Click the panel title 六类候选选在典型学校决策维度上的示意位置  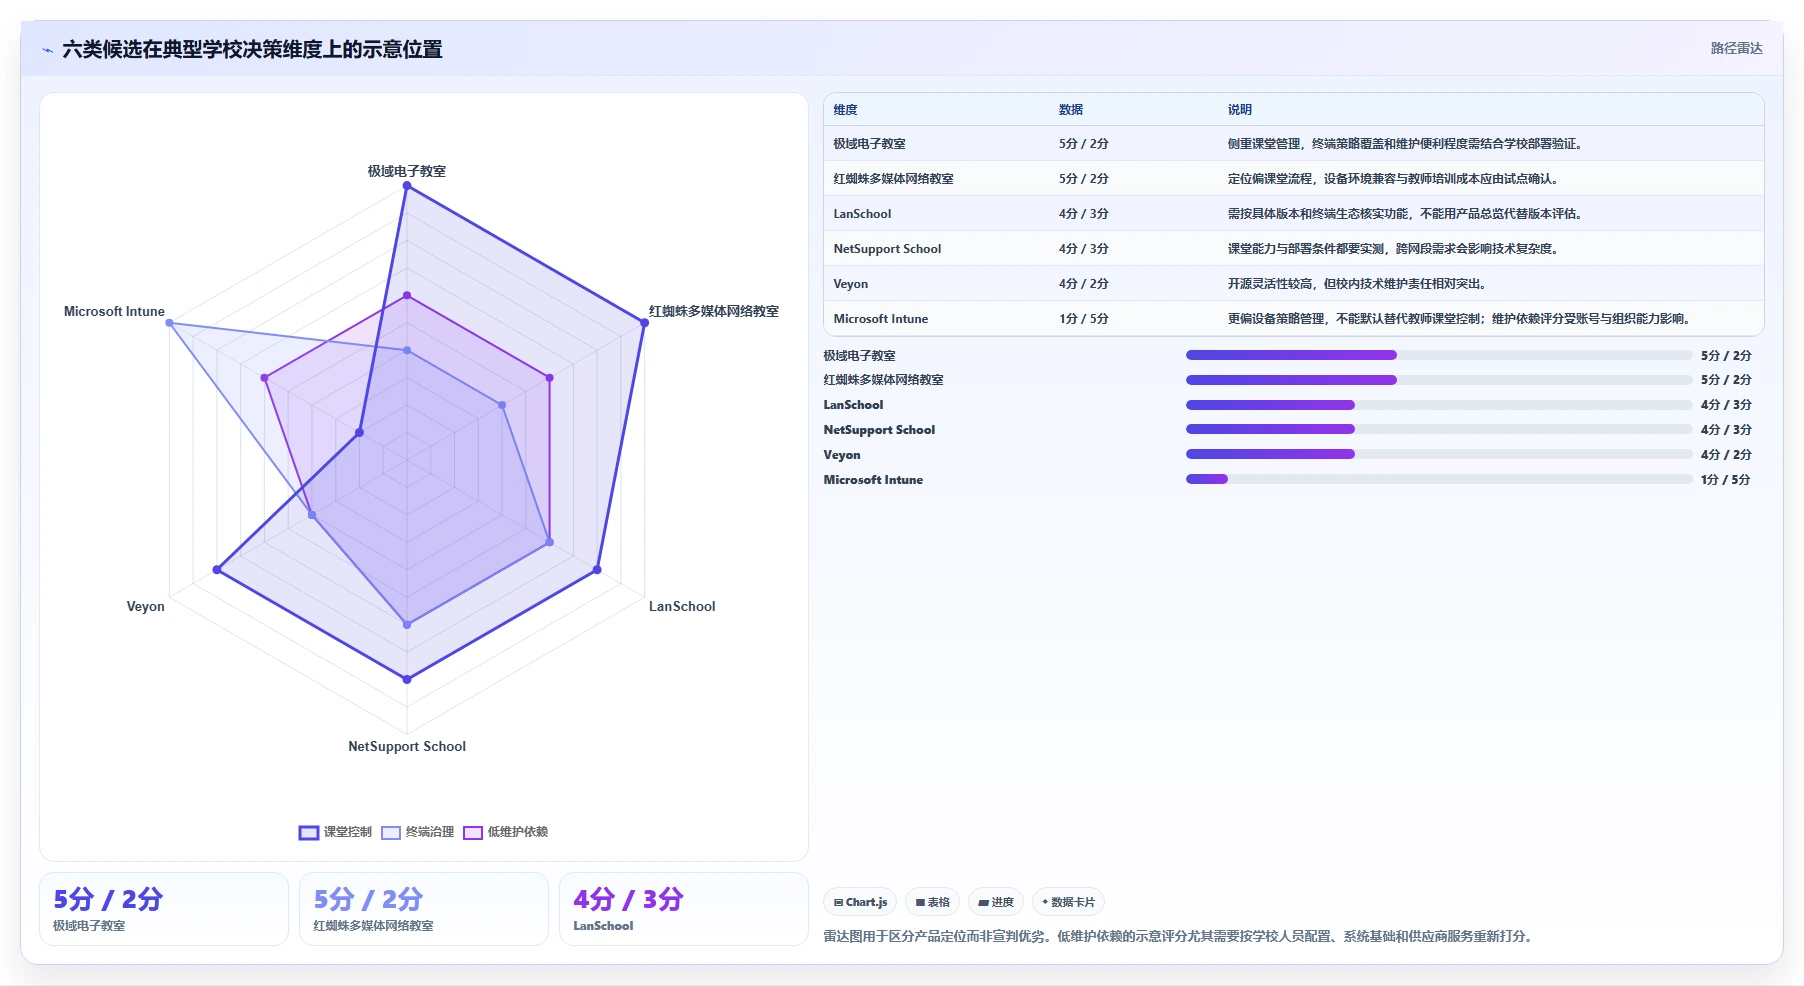(252, 49)
